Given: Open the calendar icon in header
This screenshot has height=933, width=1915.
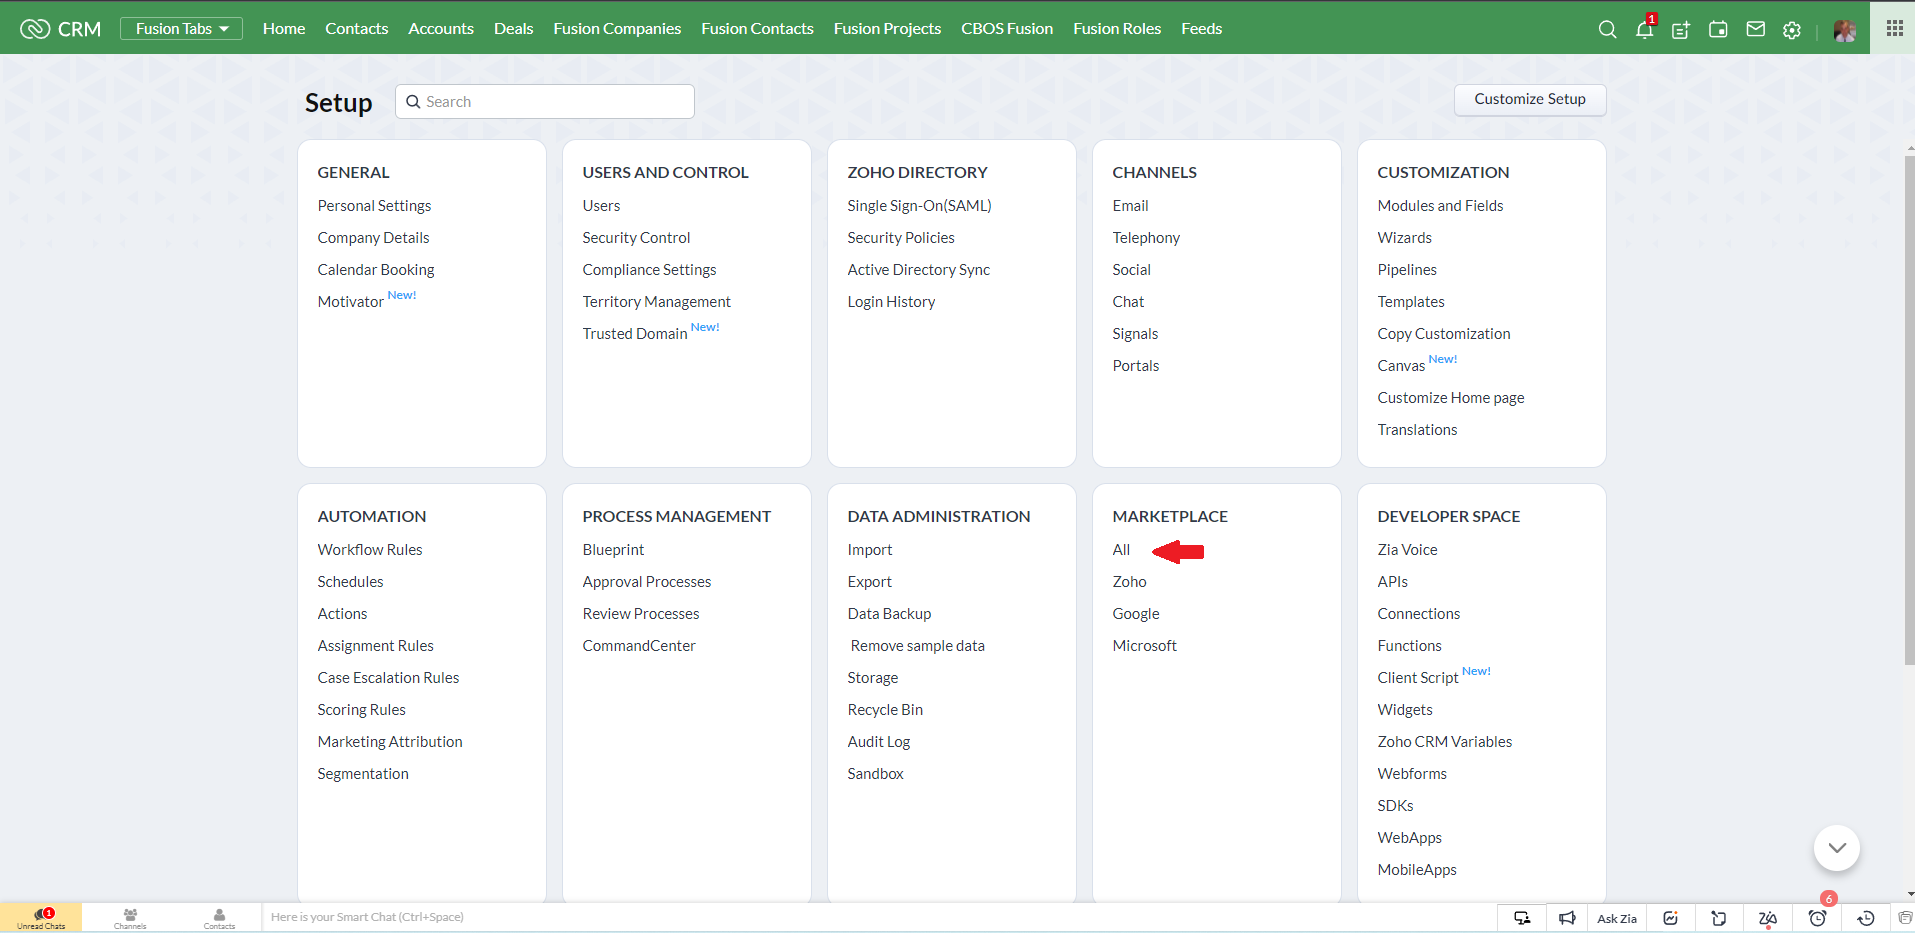Looking at the screenshot, I should click(x=1718, y=29).
